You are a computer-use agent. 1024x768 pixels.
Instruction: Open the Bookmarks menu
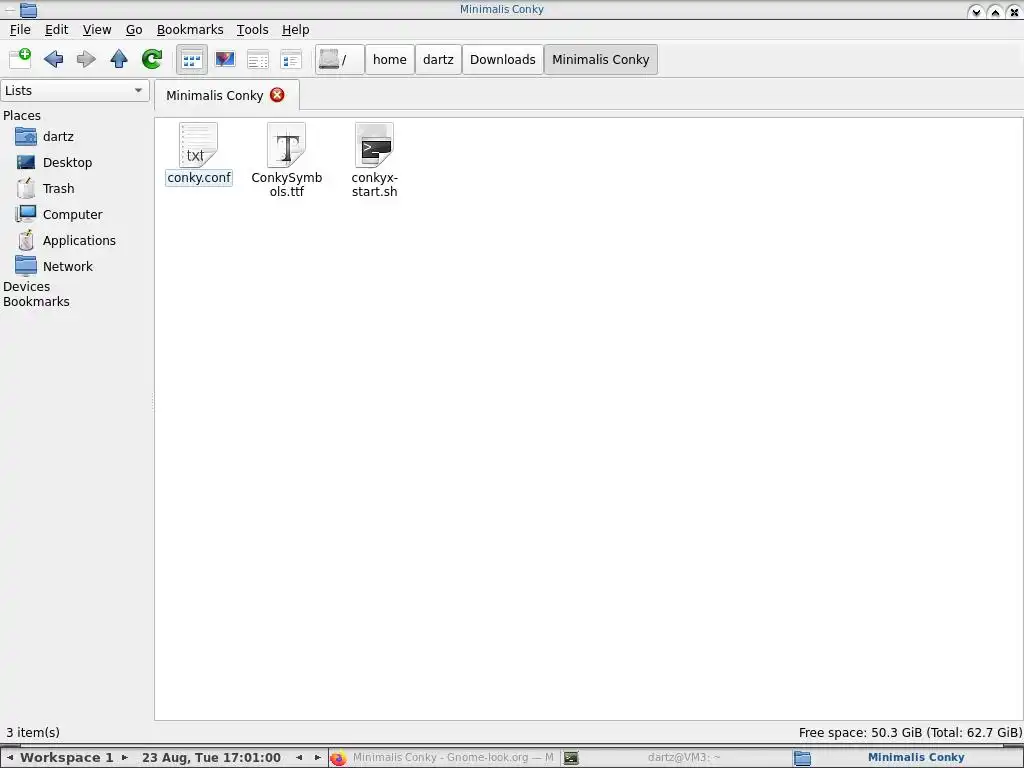(190, 29)
